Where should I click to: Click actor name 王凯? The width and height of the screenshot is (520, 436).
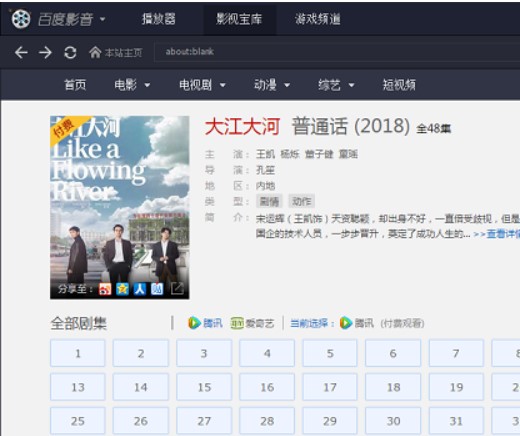265,154
